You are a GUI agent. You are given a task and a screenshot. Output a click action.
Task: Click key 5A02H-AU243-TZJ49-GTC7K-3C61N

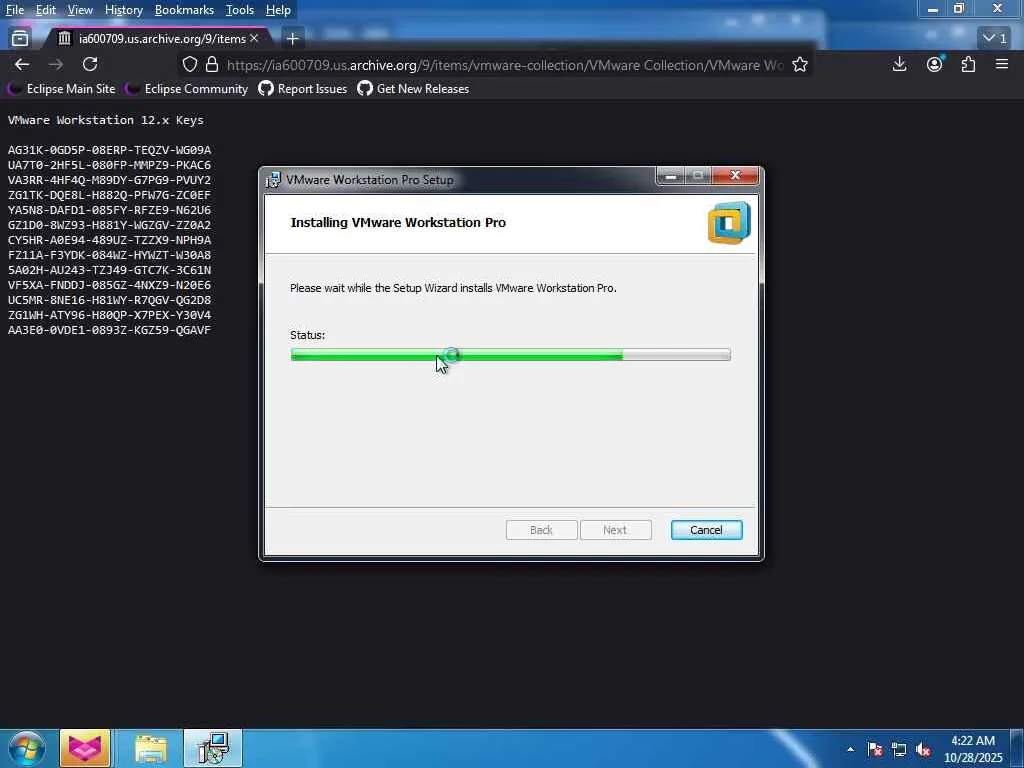point(109,270)
